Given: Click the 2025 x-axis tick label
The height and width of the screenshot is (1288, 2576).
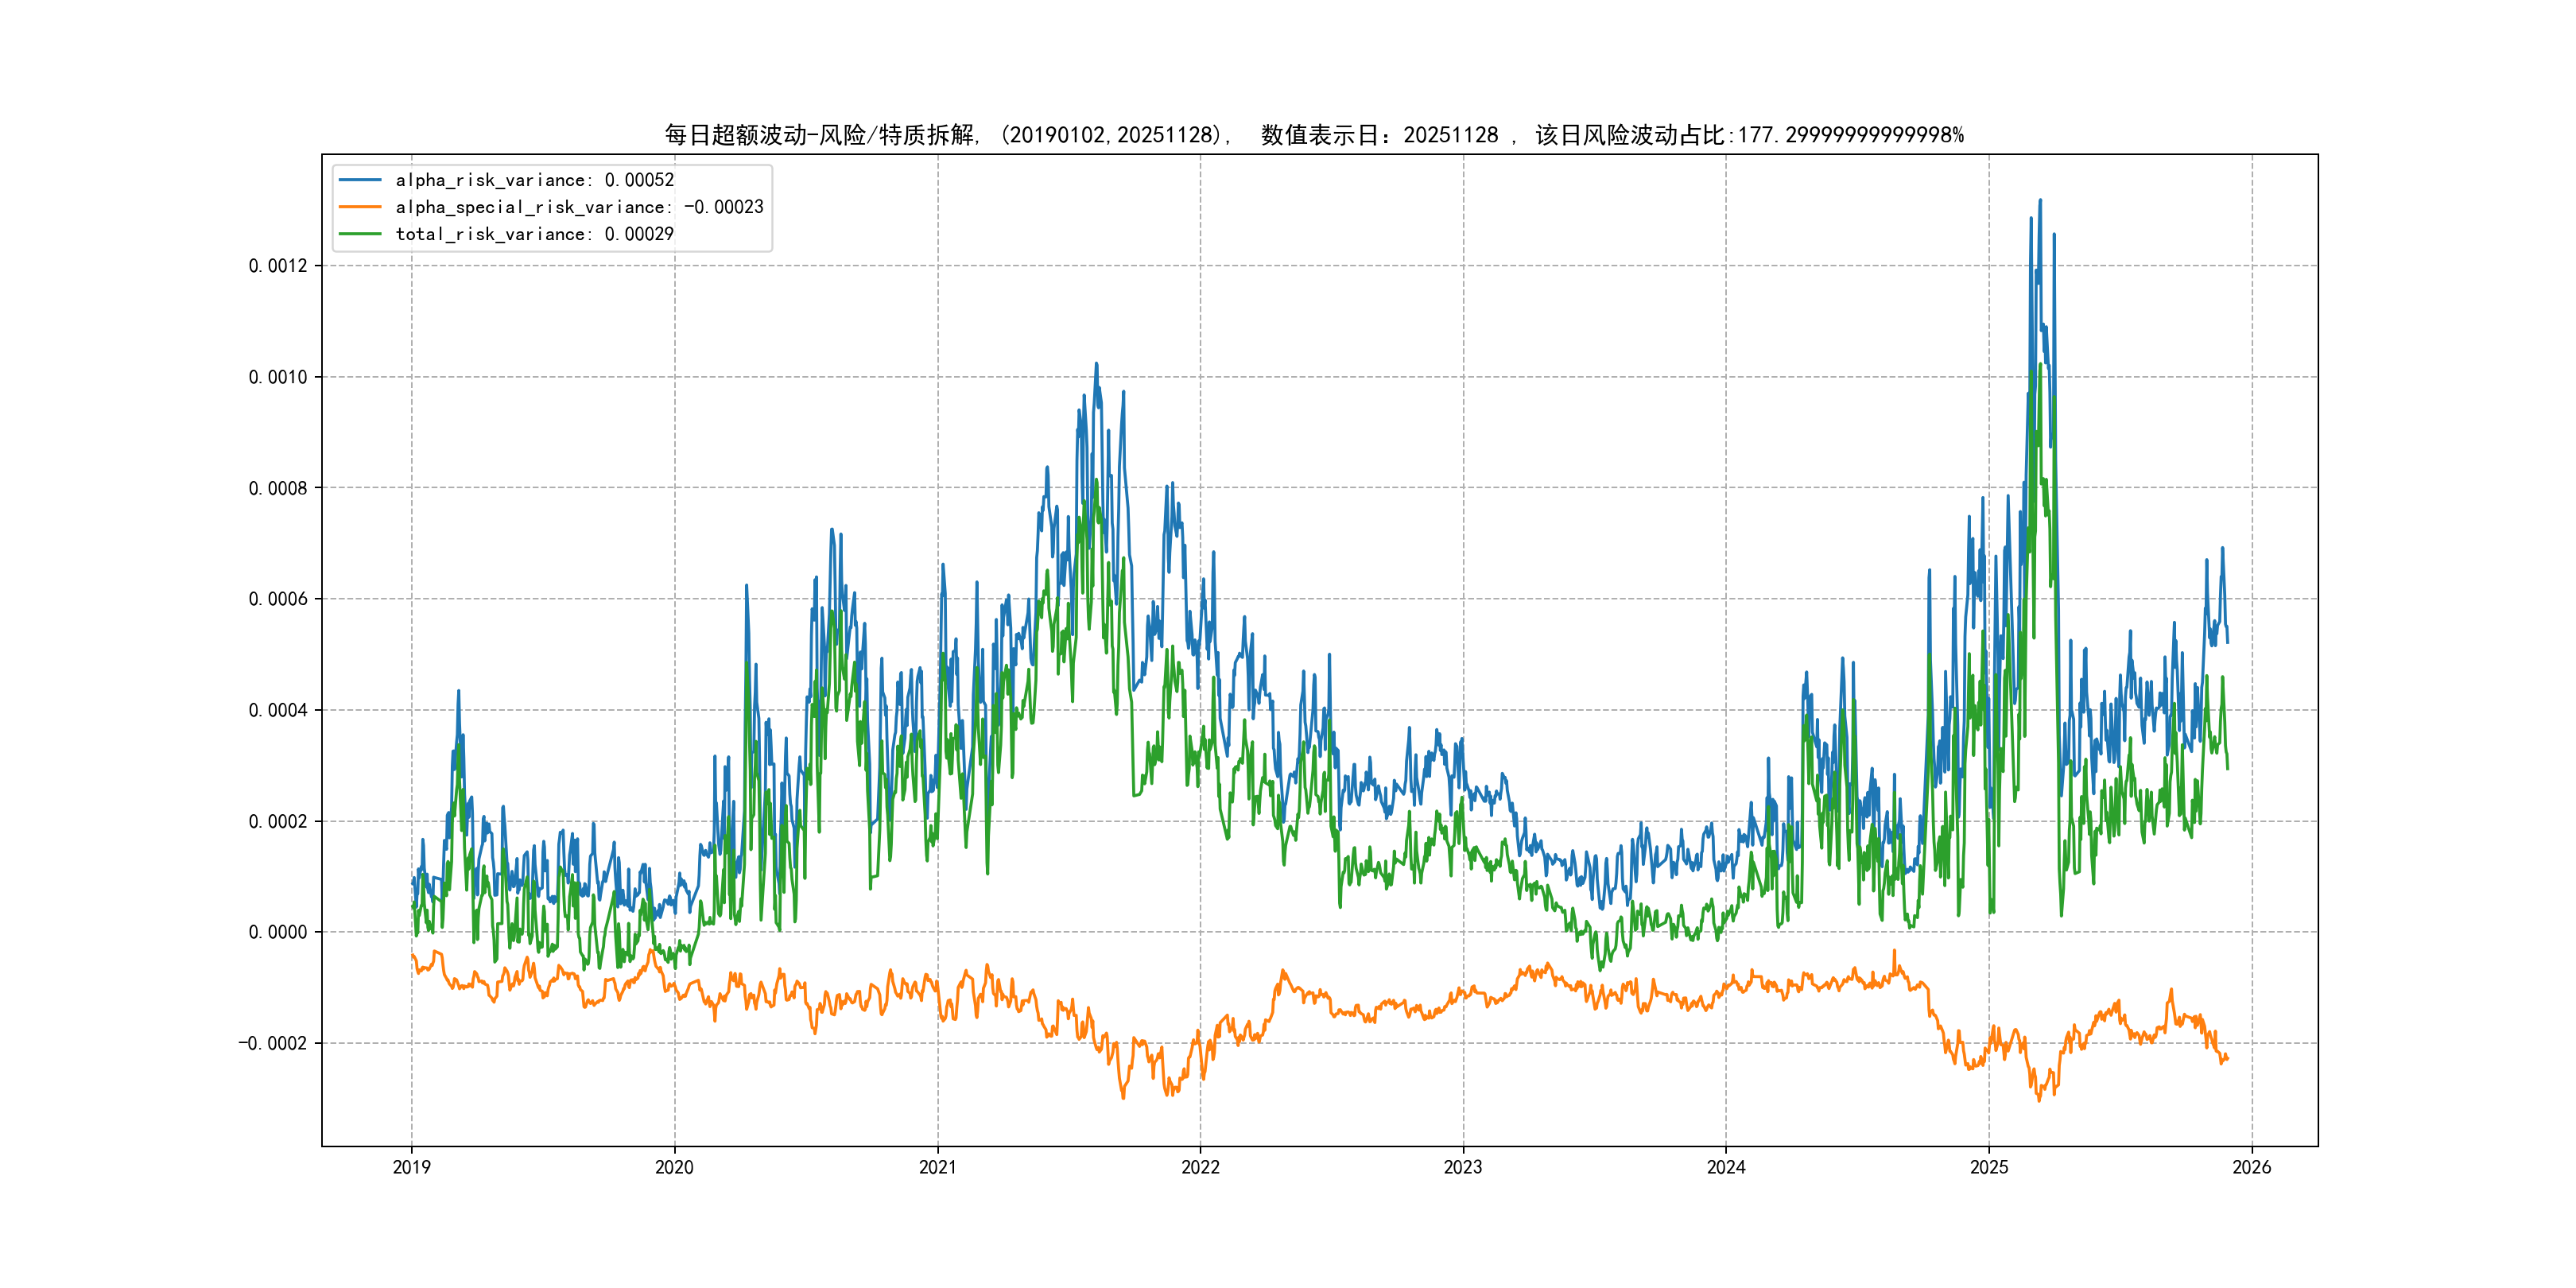Looking at the screenshot, I should (1989, 1167).
